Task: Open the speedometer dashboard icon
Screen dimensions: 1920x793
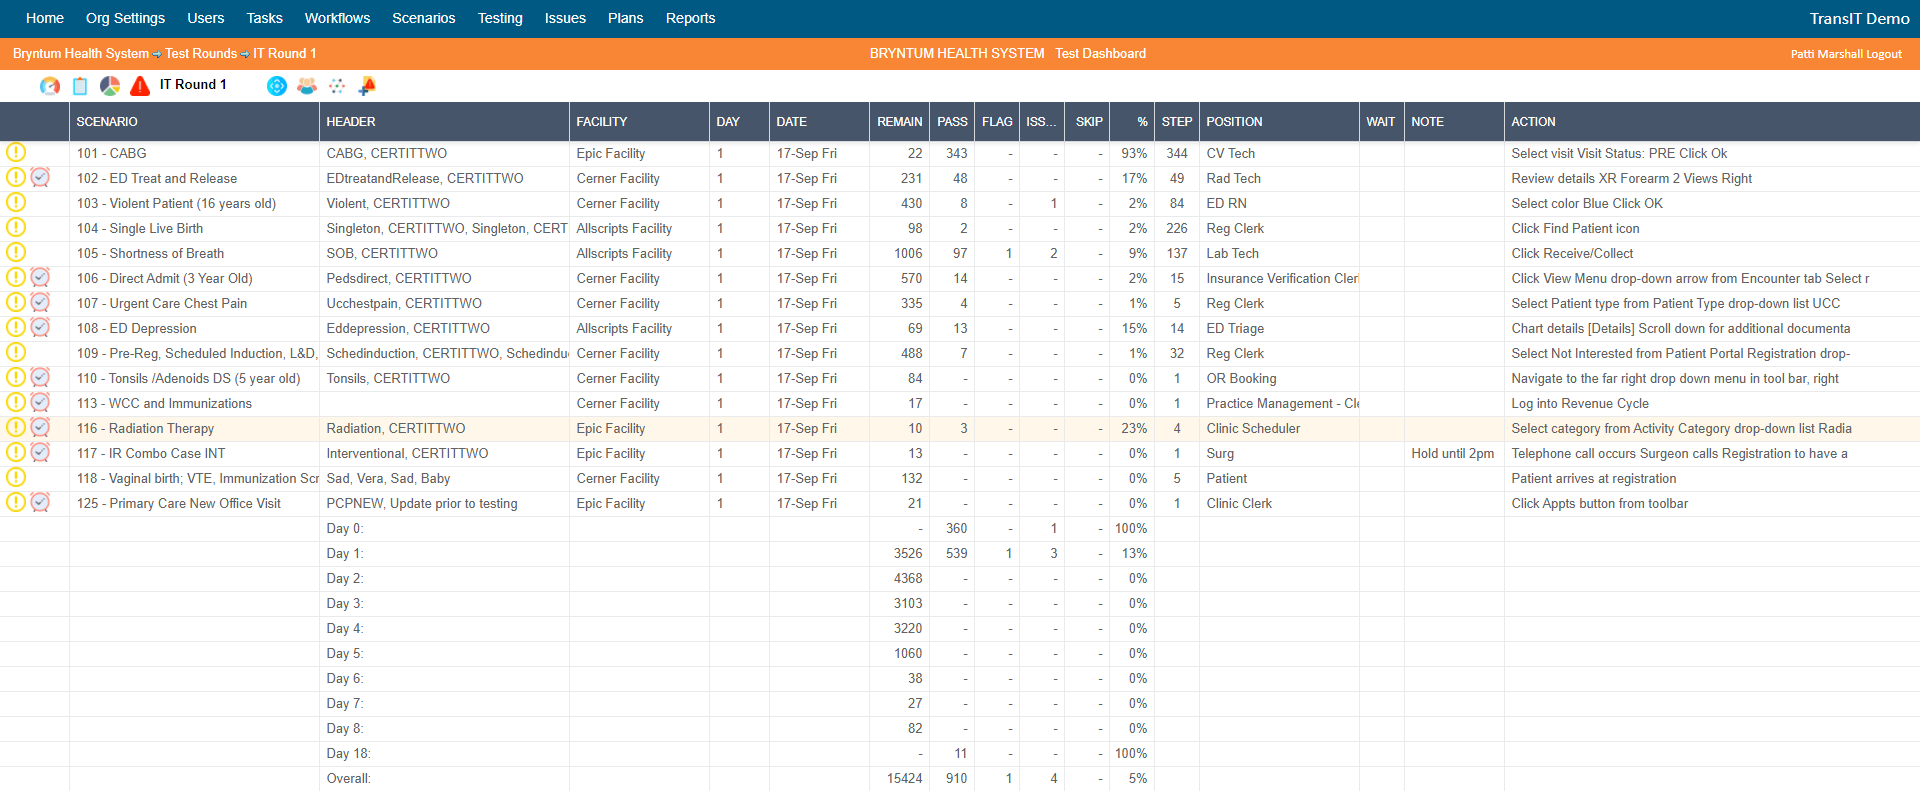Action: (x=49, y=86)
